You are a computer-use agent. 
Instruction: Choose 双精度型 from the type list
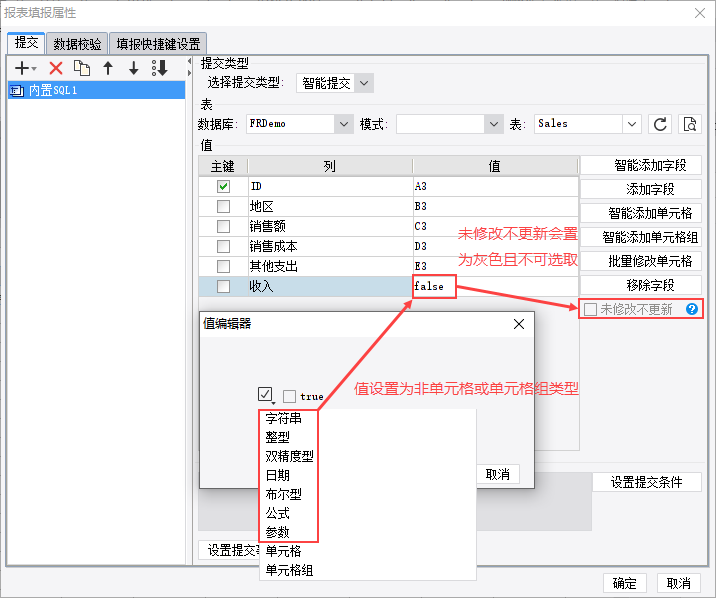click(290, 456)
